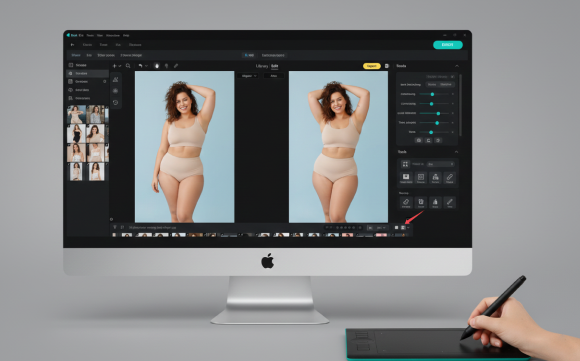Select the hand pan tool
Viewport: 580px width, 361px height.
157,66
